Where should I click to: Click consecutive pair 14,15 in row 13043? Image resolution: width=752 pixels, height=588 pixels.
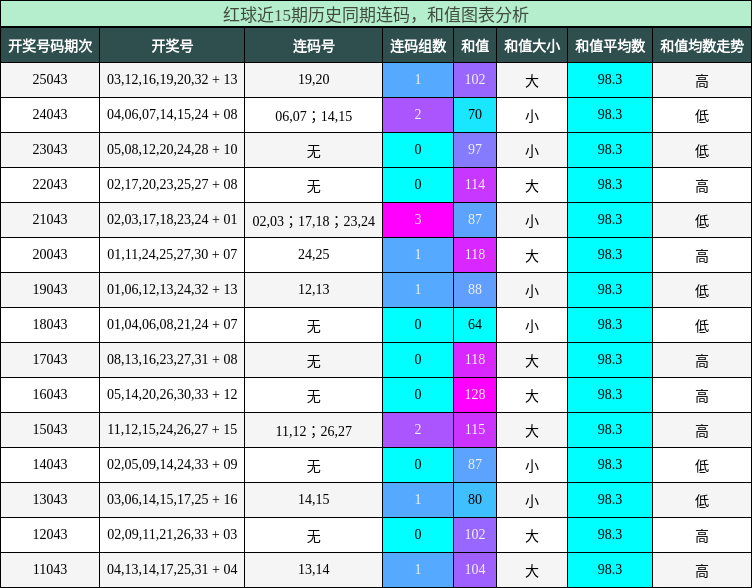coord(314,499)
